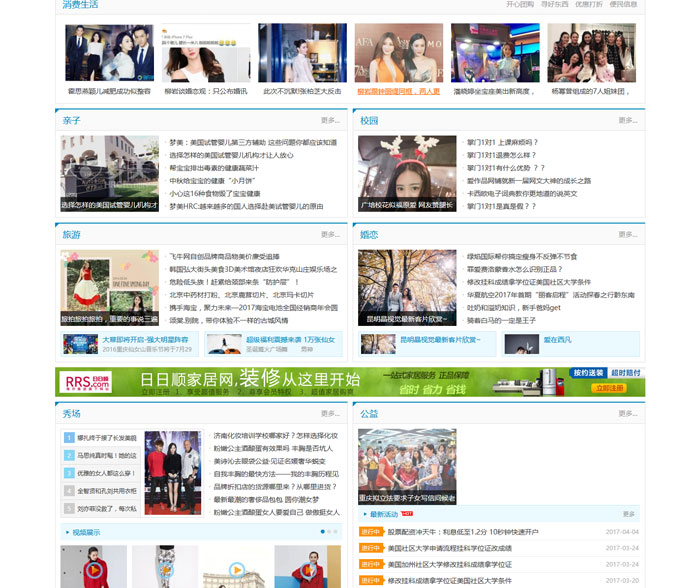This screenshot has height=588, width=700.
Task: Click the RRS.com logo in the banner
Action: coord(88,381)
